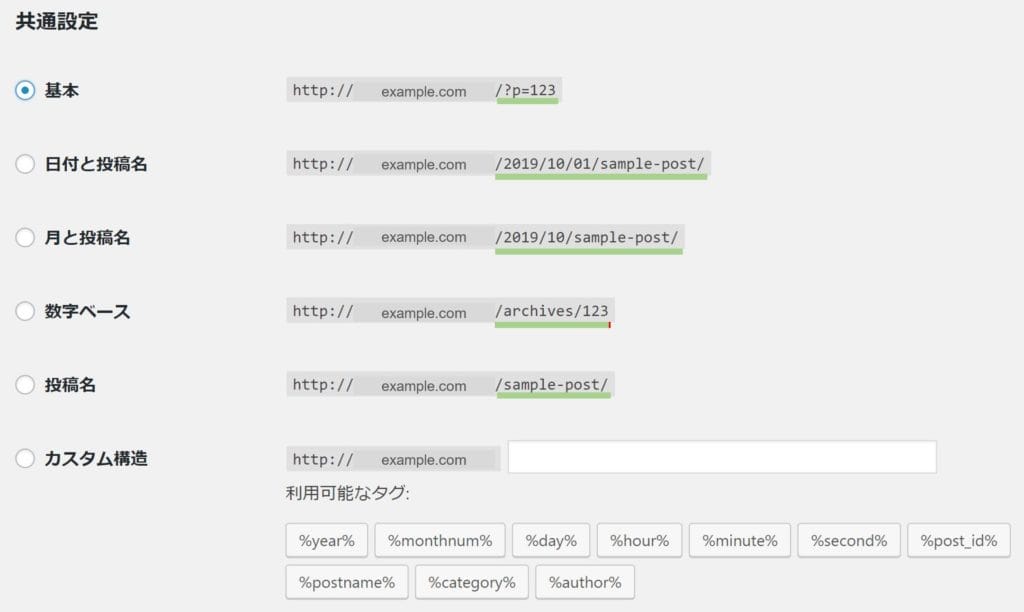Click the /?p=123 sample URL code

(x=526, y=91)
